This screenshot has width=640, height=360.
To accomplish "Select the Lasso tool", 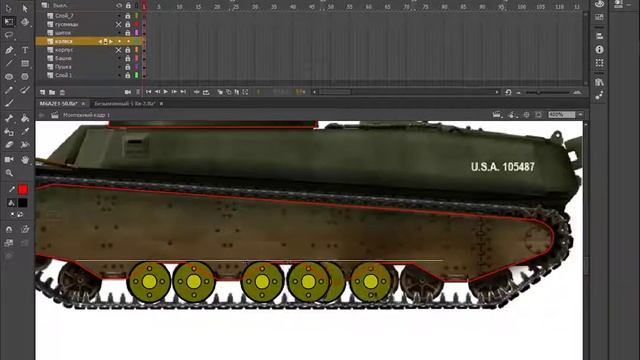I will click(9, 36).
